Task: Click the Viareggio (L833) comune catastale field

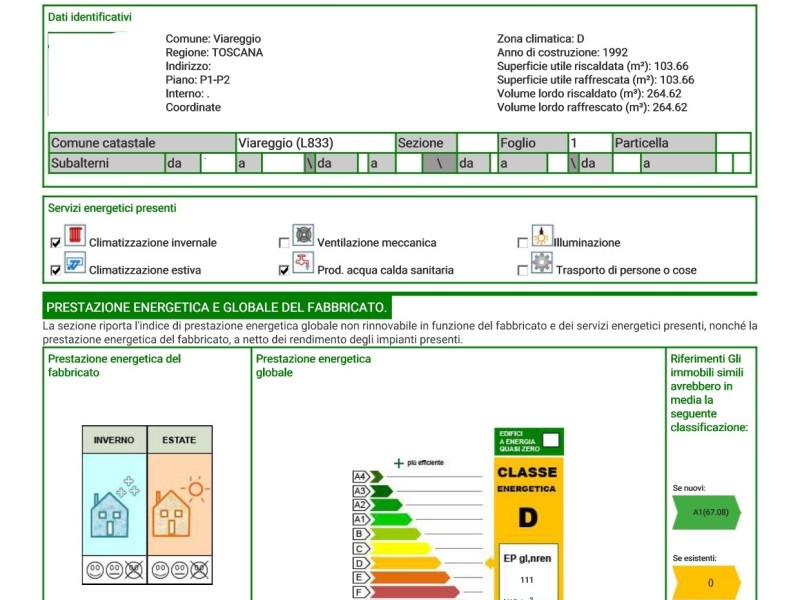Action: tap(315, 143)
